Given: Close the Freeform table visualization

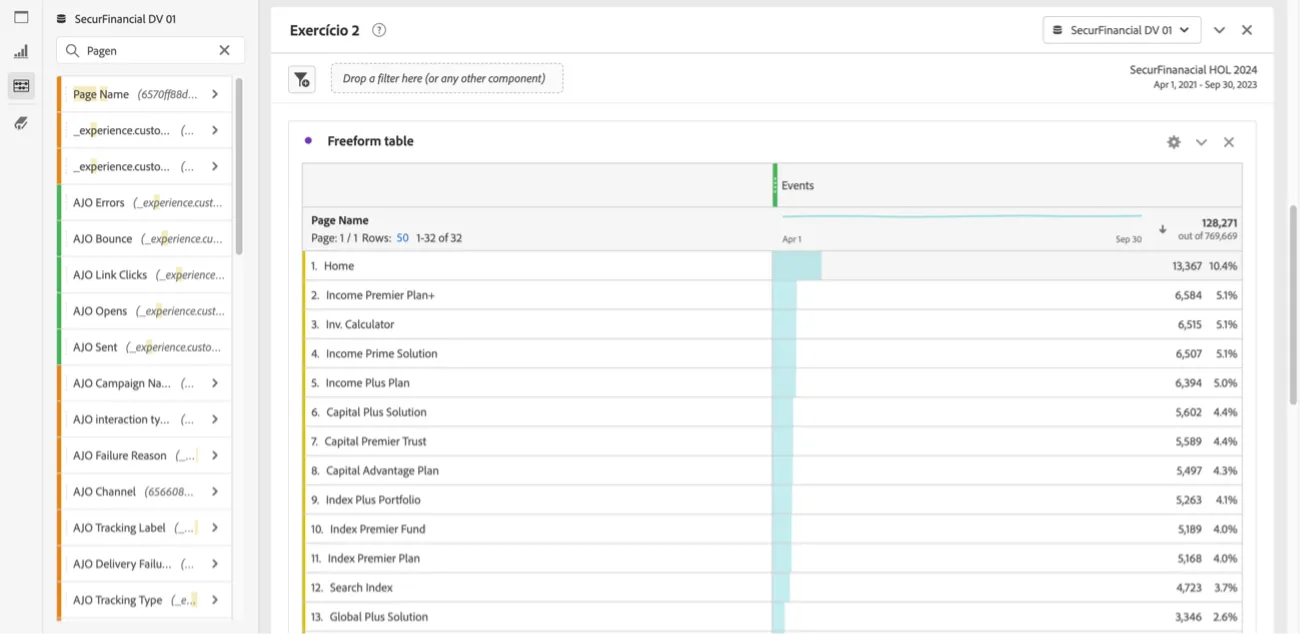Looking at the screenshot, I should pyautogui.click(x=1229, y=142).
